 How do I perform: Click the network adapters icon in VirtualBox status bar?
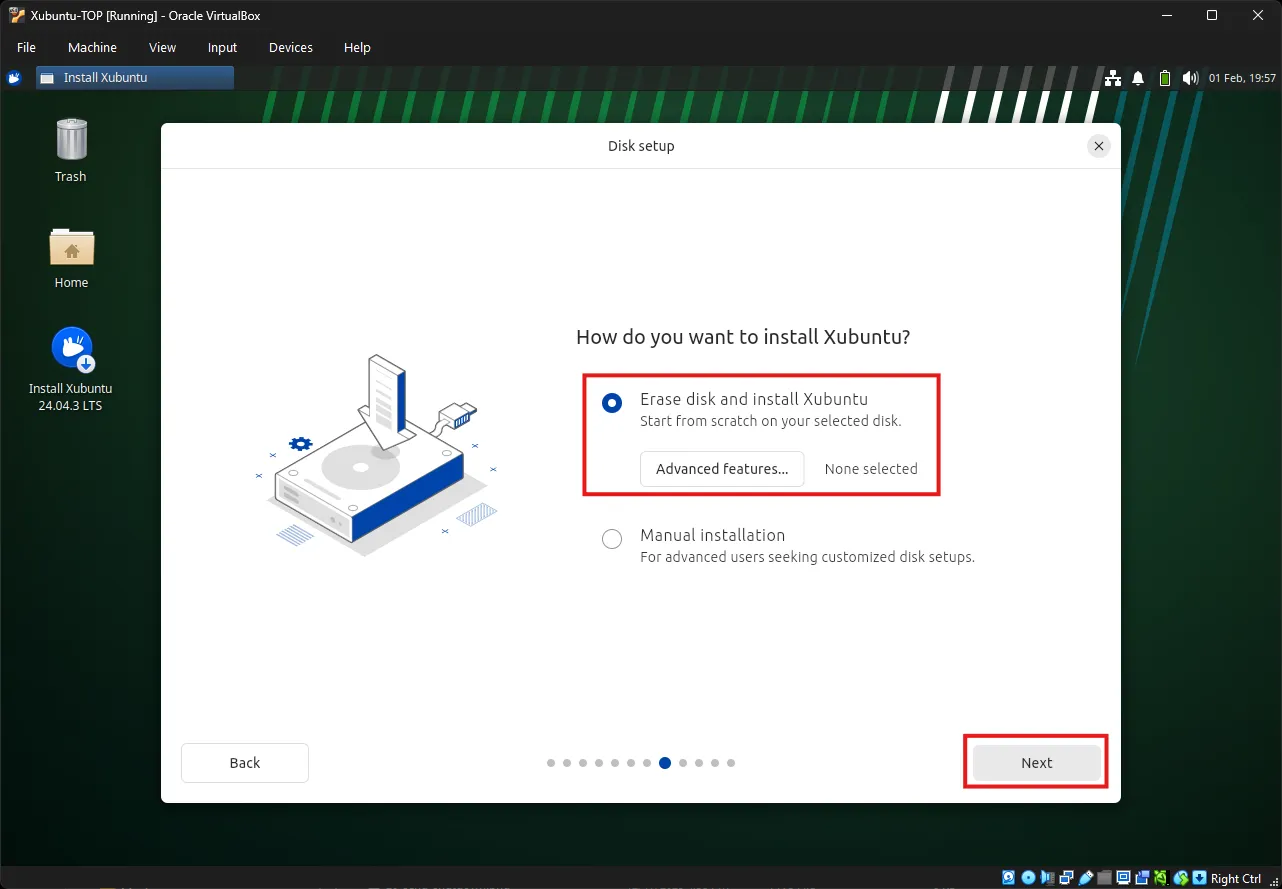(x=1066, y=877)
